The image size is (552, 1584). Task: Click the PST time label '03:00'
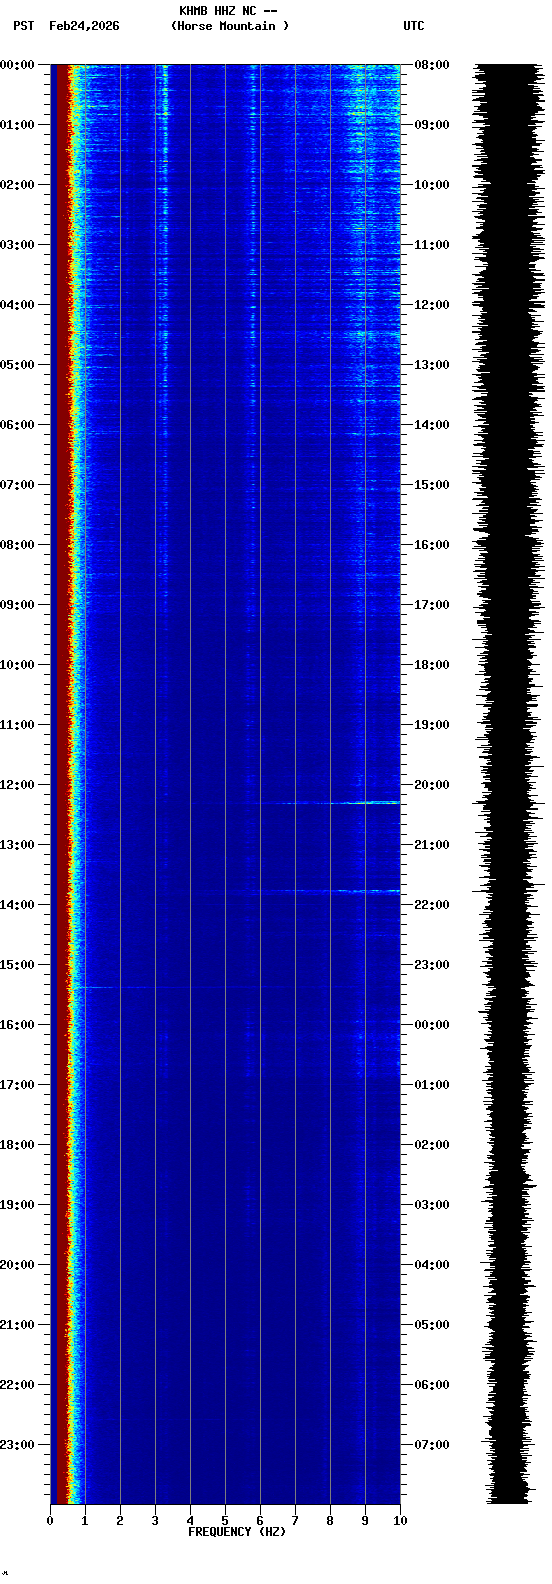tap(17, 245)
